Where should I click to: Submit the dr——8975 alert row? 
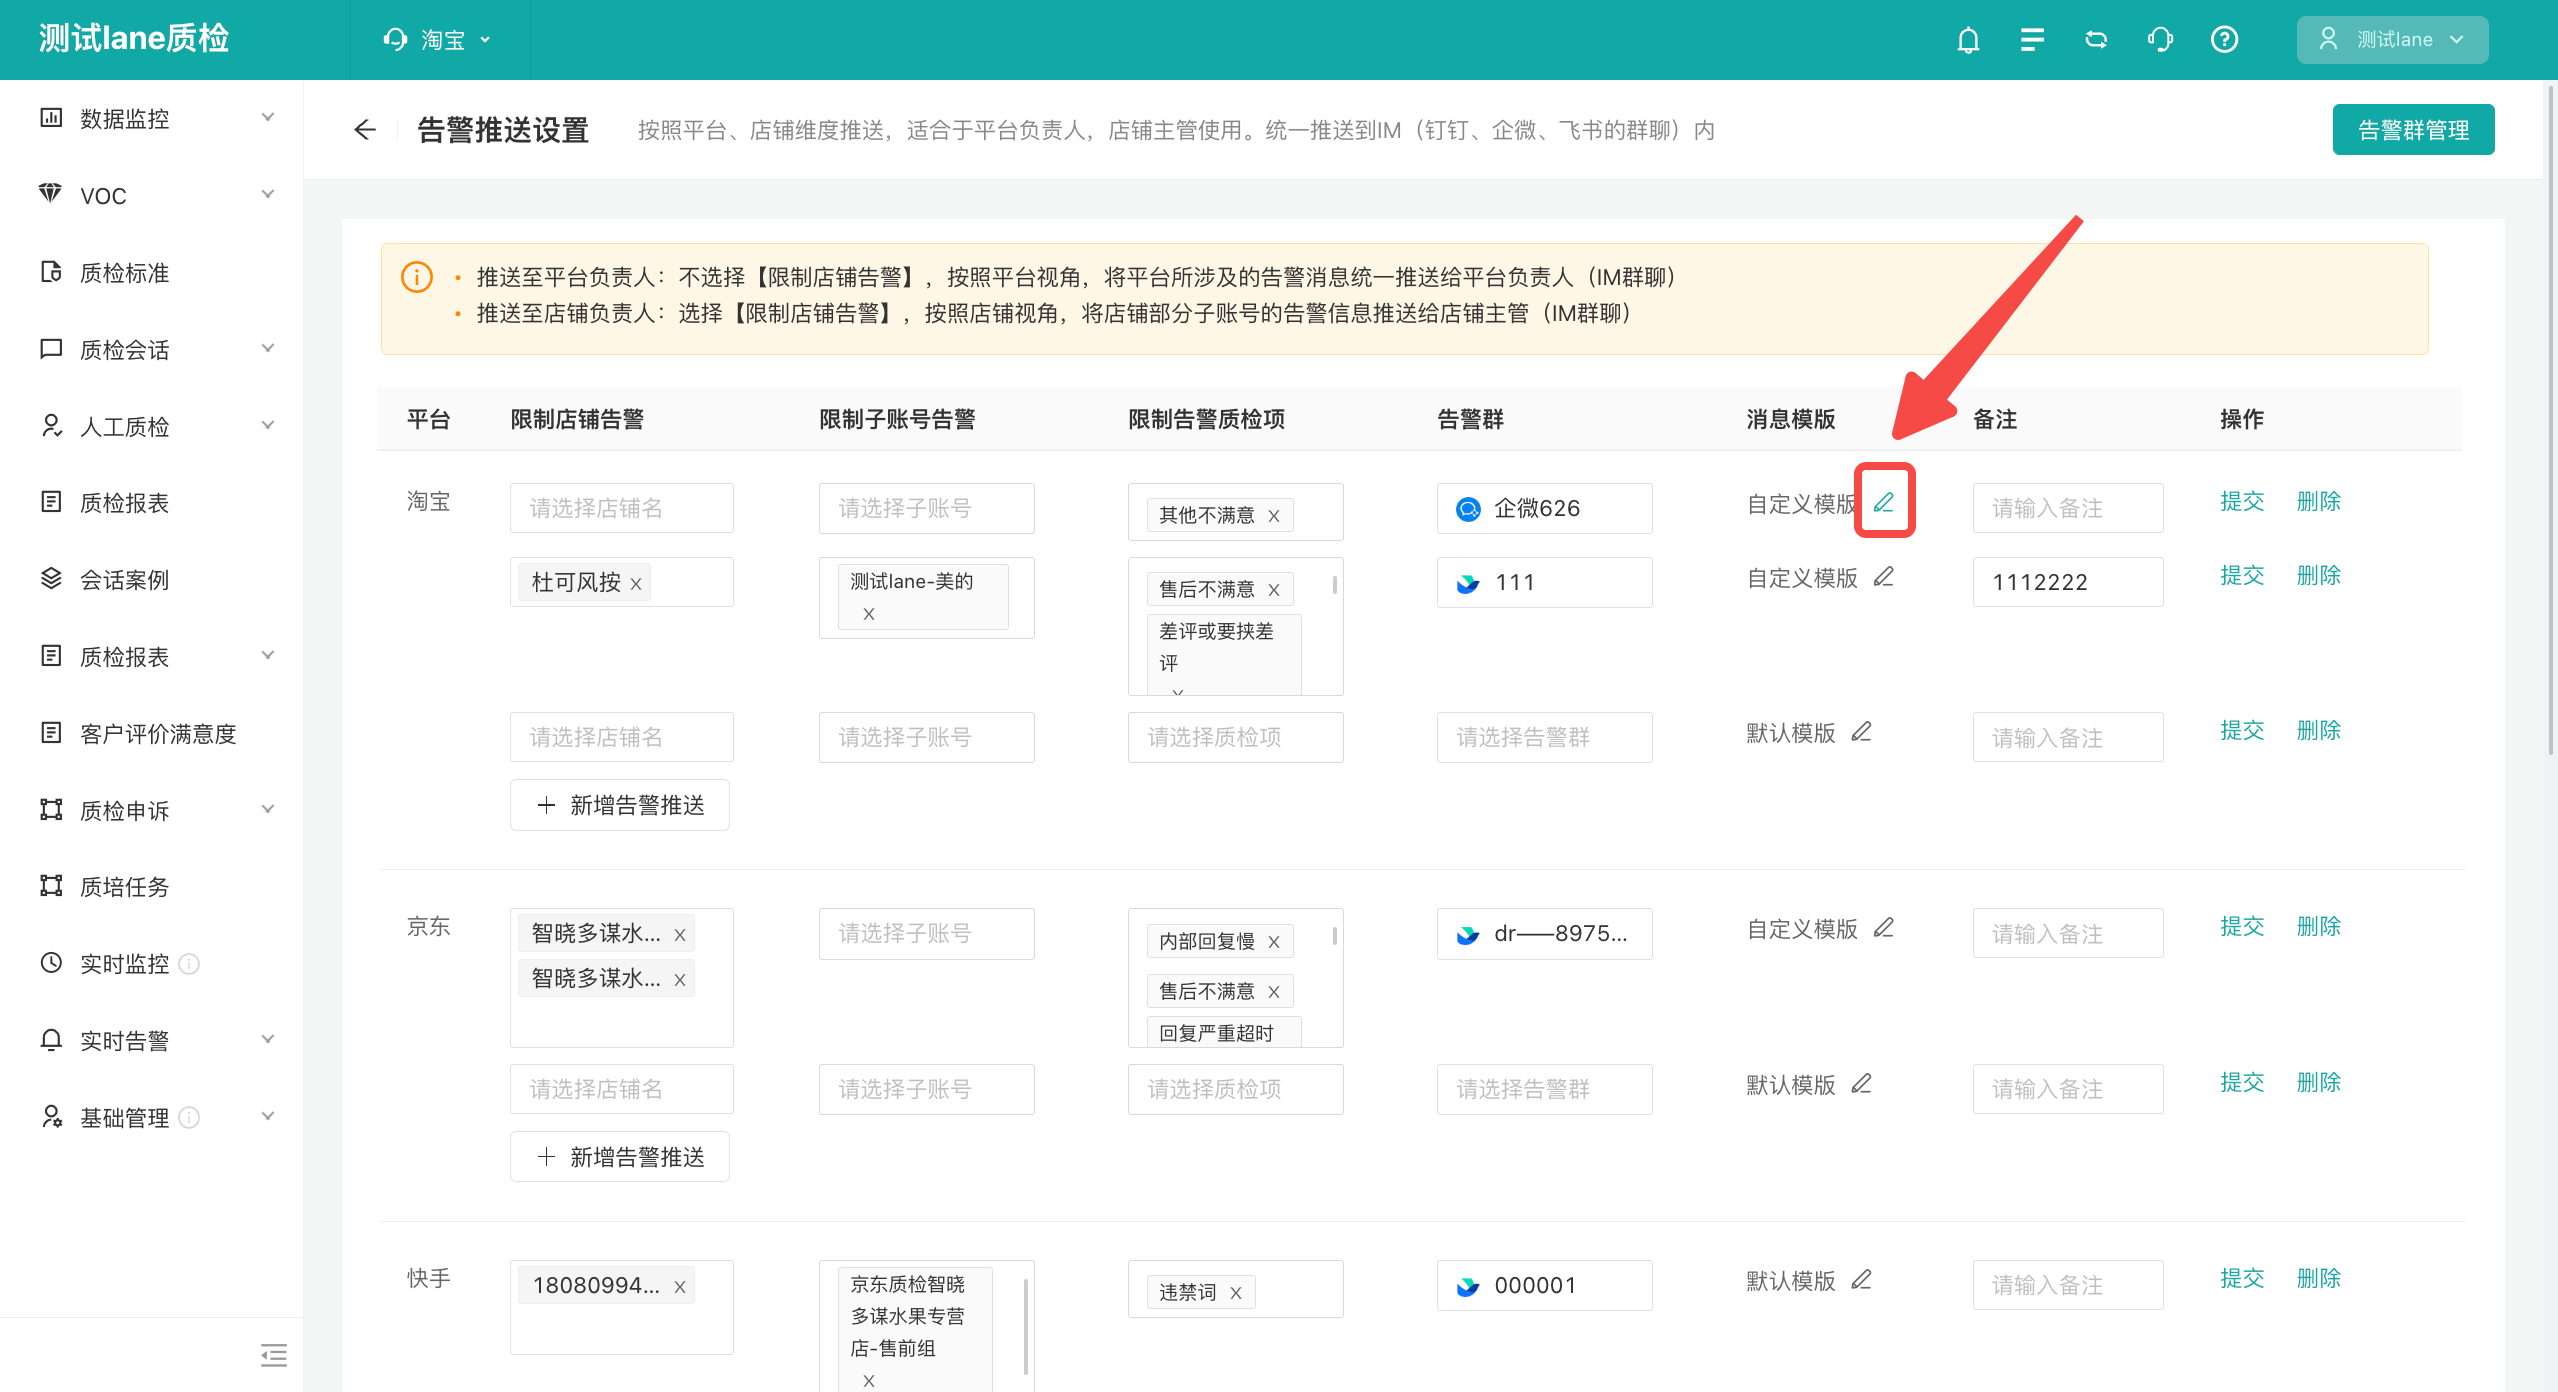coord(2242,927)
